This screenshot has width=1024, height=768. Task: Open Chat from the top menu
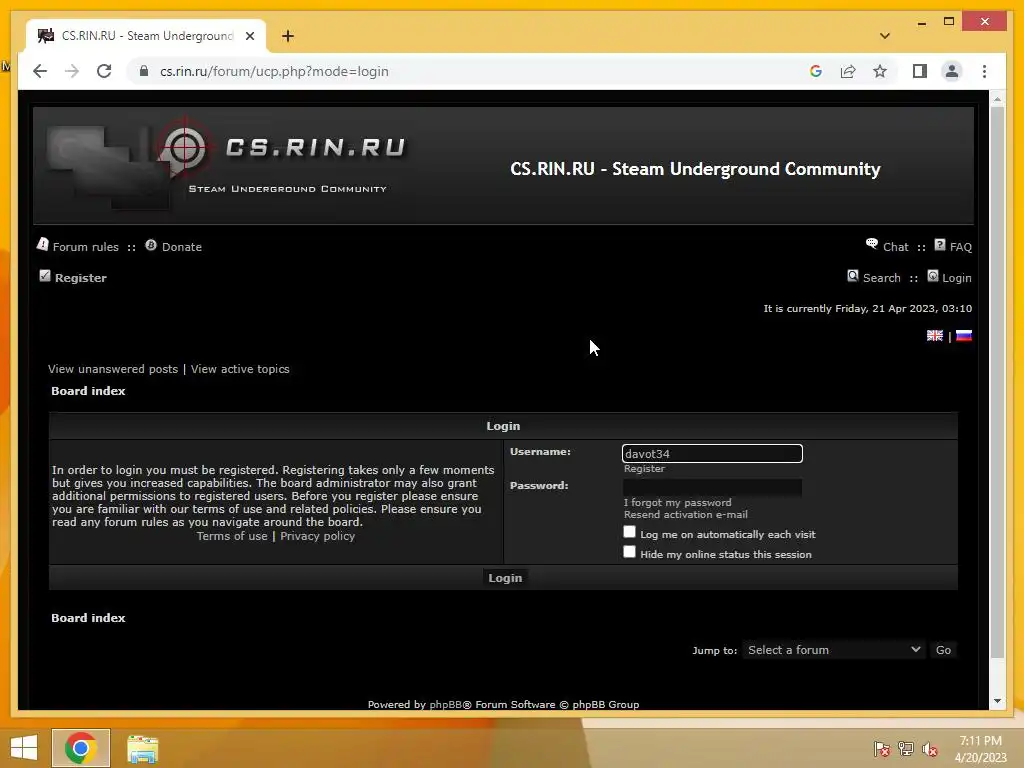tap(895, 247)
